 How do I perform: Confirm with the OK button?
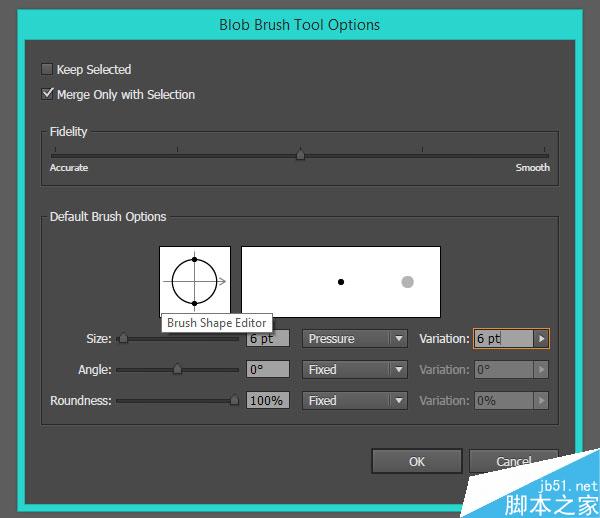click(417, 461)
